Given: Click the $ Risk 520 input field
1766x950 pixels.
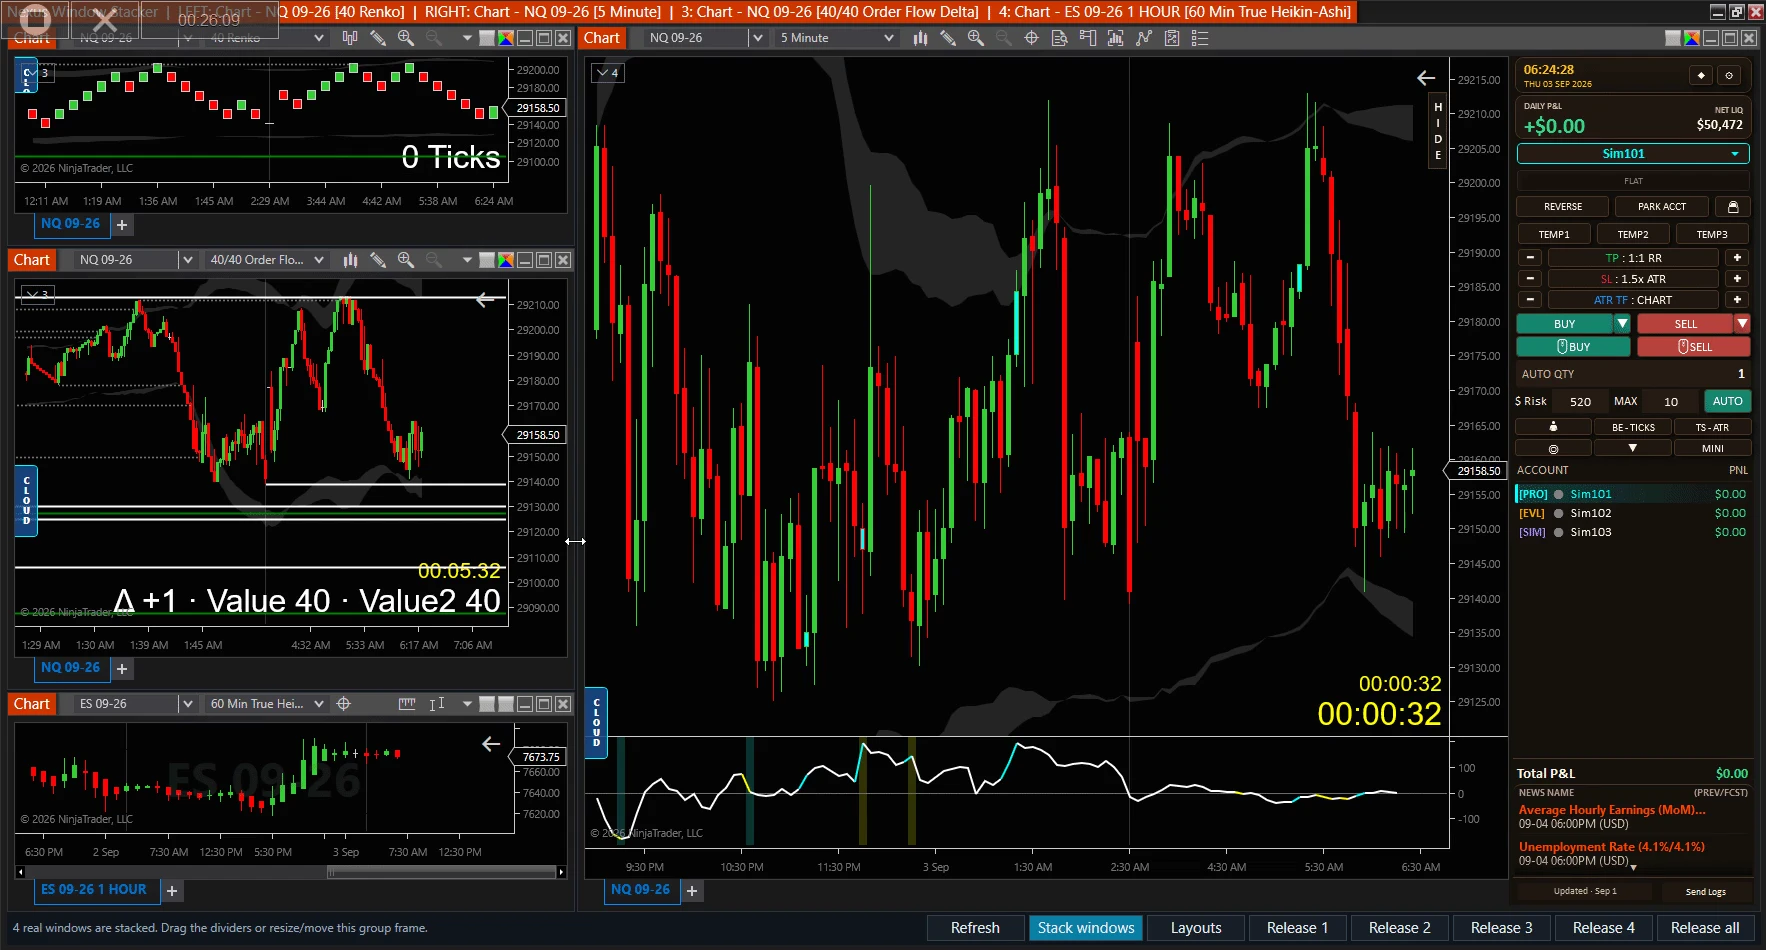Looking at the screenshot, I should tap(1580, 401).
